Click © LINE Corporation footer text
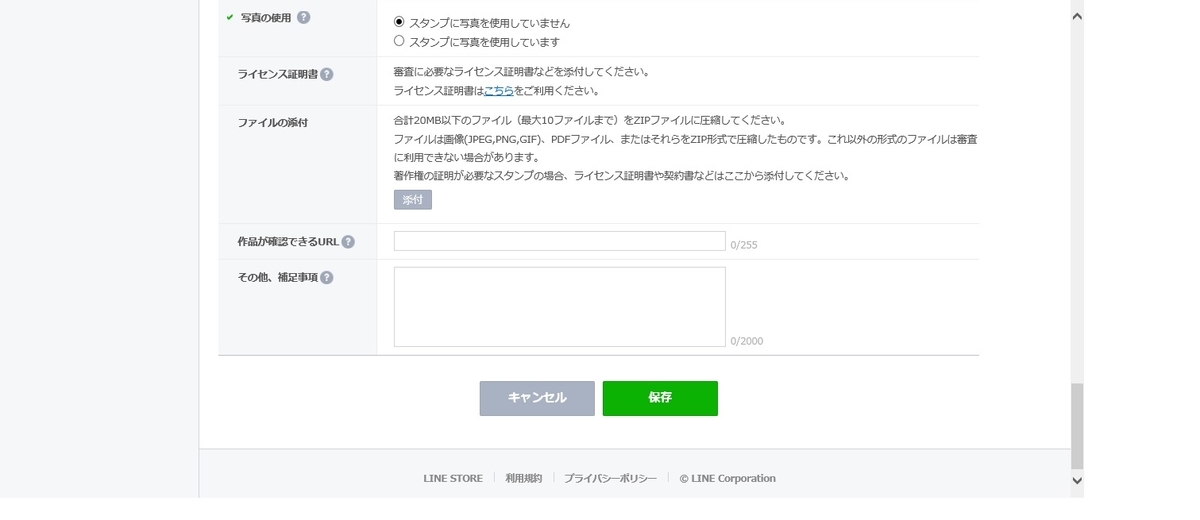1200x520 pixels. tap(727, 479)
